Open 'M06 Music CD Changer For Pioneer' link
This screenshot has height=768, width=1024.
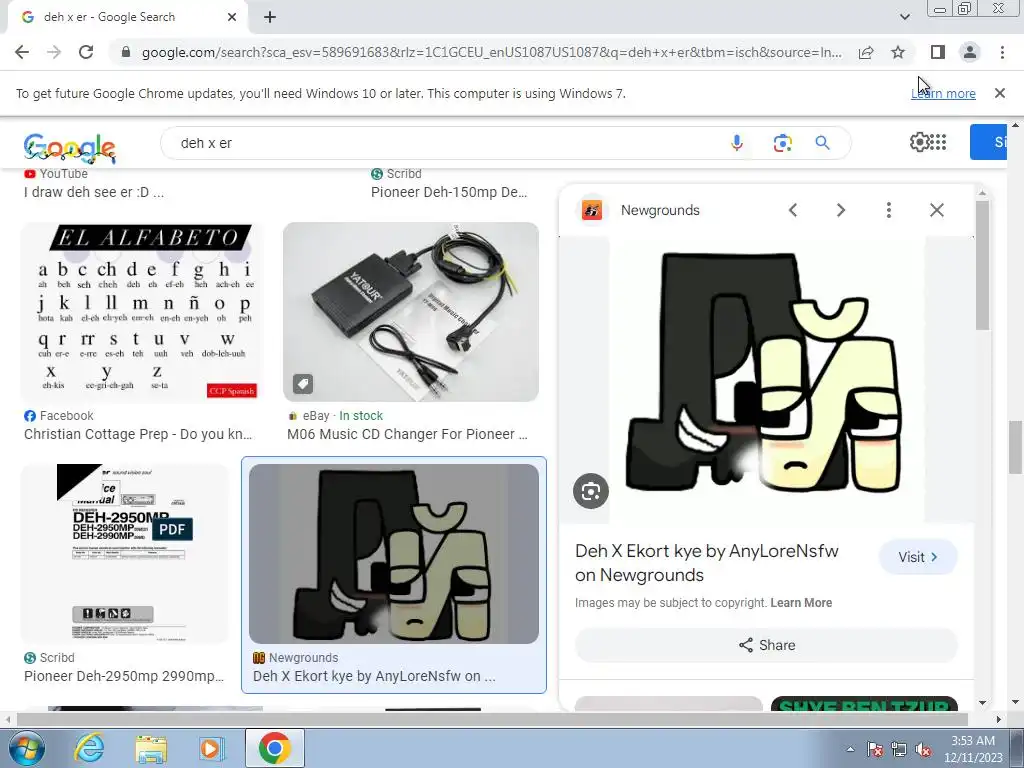pyautogui.click(x=408, y=434)
